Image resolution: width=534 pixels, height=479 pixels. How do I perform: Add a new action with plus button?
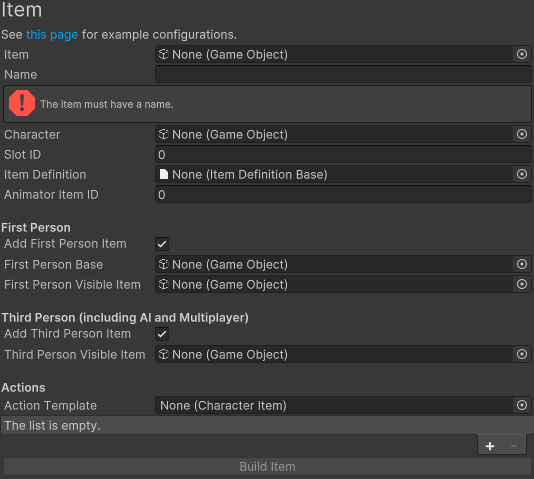(490, 446)
